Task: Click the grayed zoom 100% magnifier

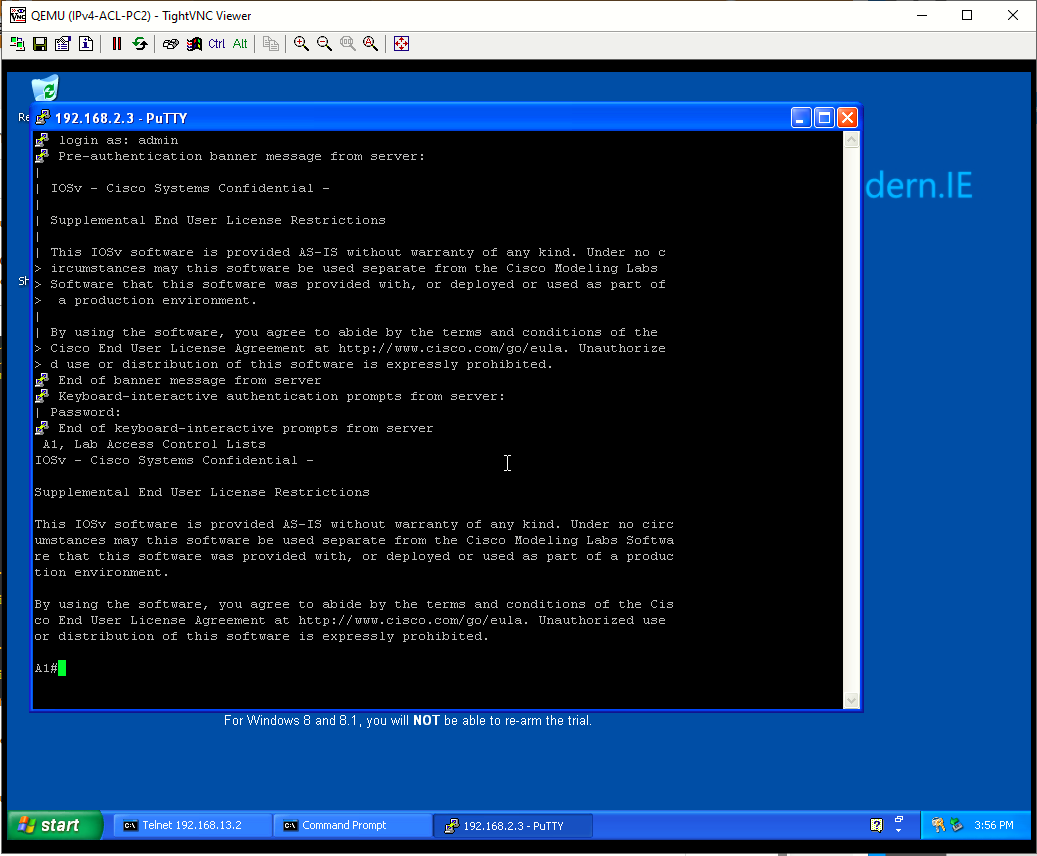Action: [347, 44]
